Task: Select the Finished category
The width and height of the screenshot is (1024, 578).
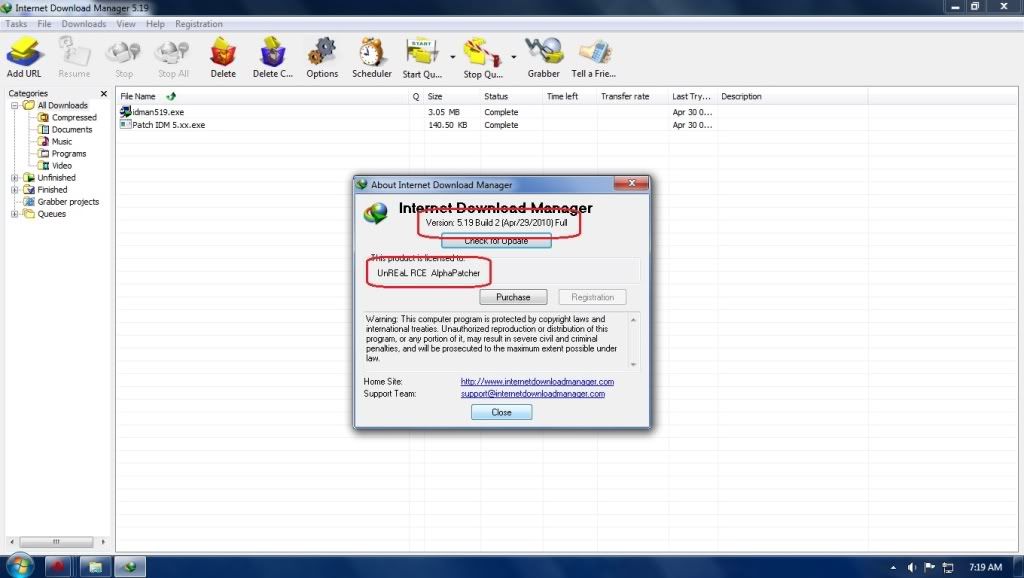Action: (x=52, y=190)
